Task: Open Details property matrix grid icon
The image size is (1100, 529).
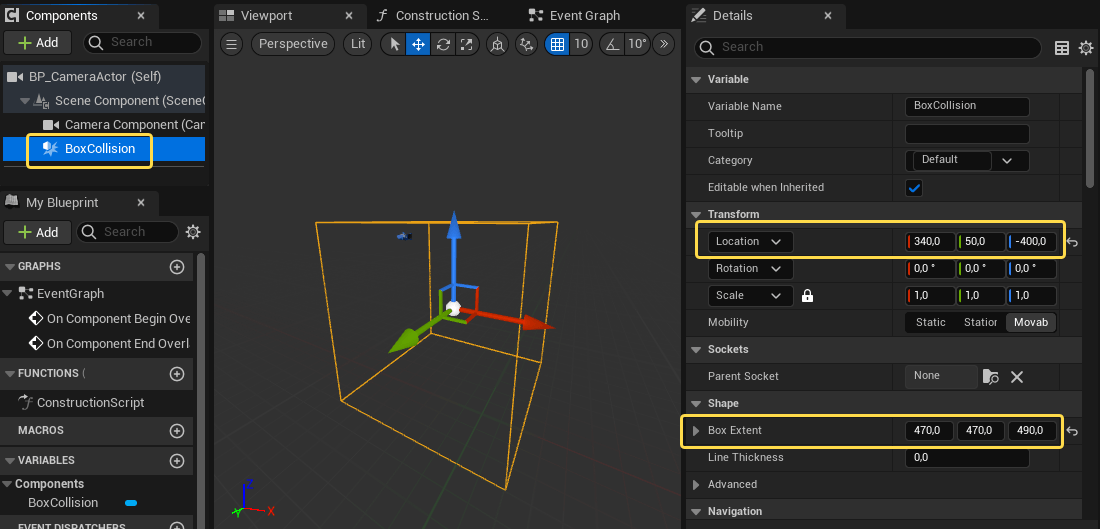Action: [1062, 48]
